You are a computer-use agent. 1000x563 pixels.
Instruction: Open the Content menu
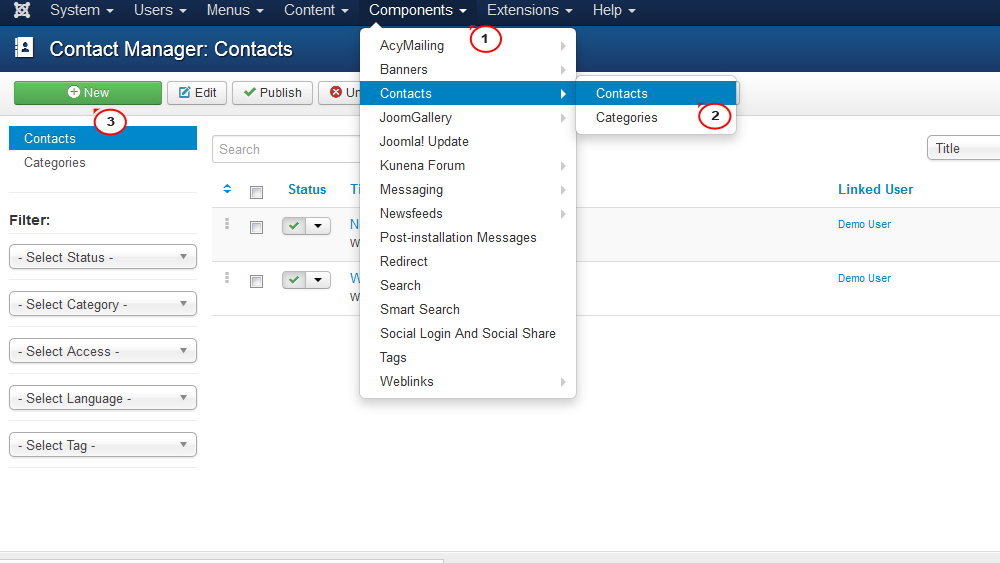(316, 10)
